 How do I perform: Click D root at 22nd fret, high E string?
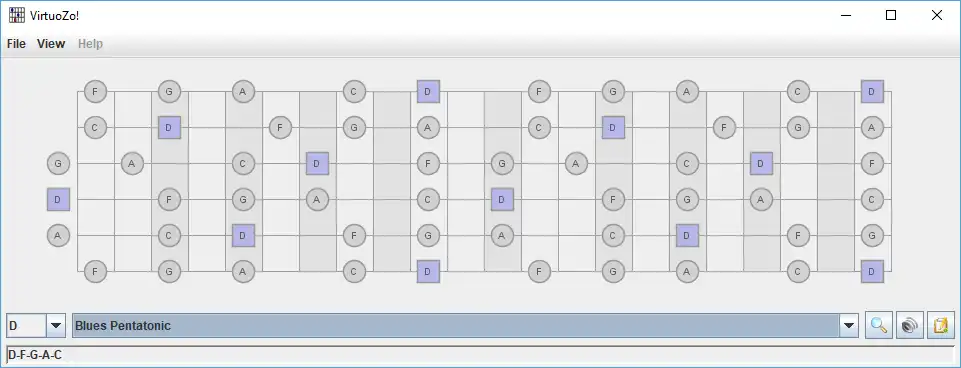pos(872,92)
